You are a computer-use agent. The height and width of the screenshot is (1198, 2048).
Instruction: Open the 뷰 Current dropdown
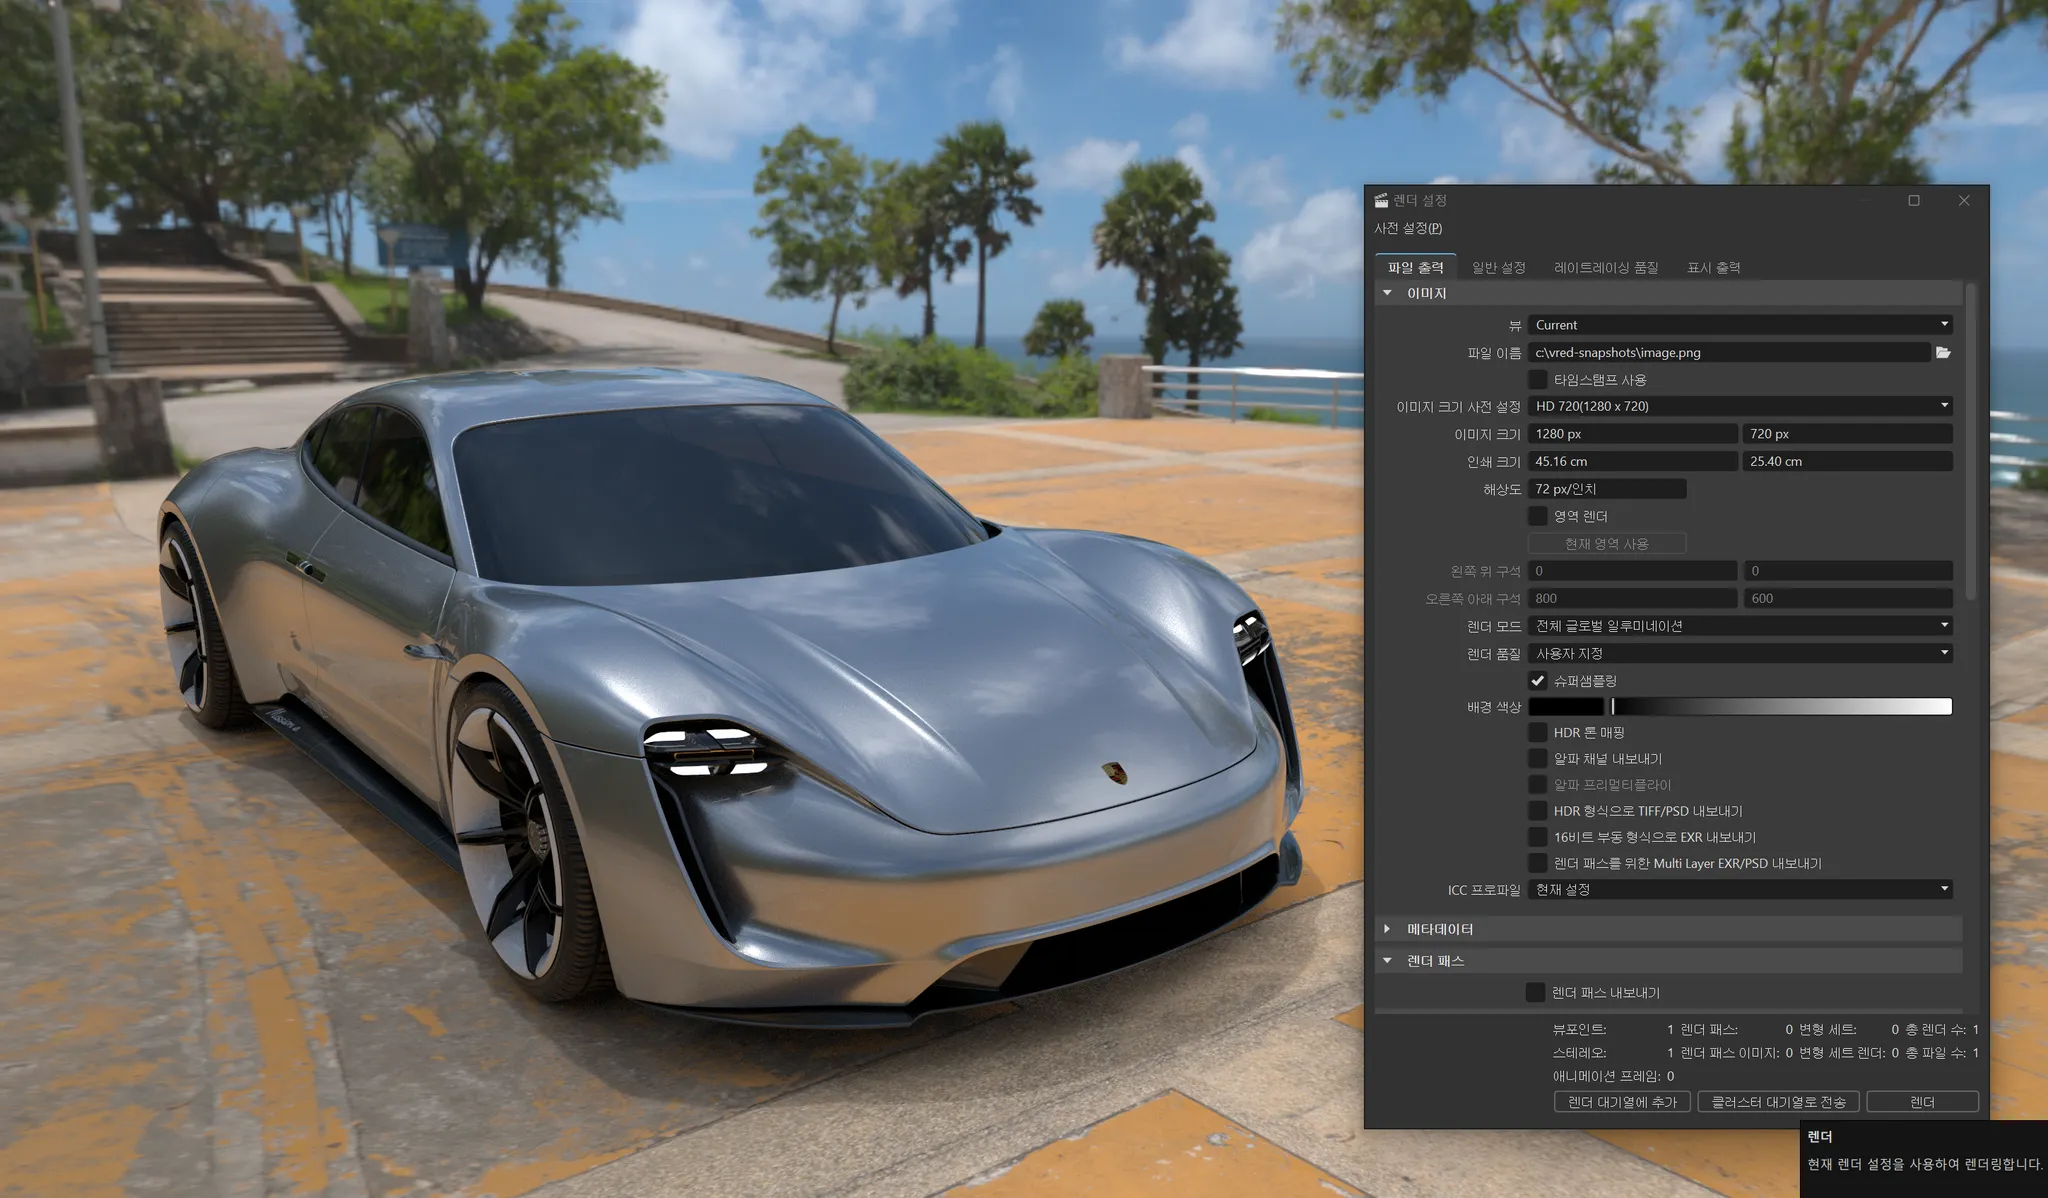click(1740, 325)
